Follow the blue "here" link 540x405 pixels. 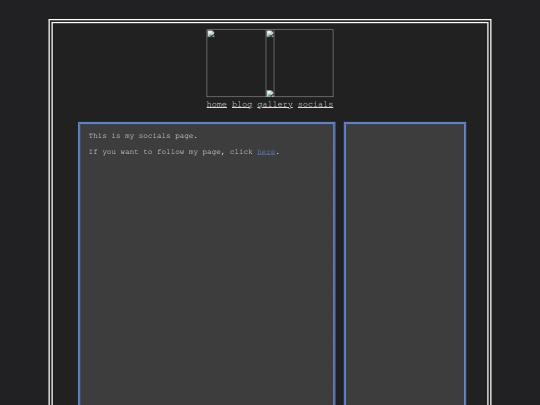(x=266, y=152)
